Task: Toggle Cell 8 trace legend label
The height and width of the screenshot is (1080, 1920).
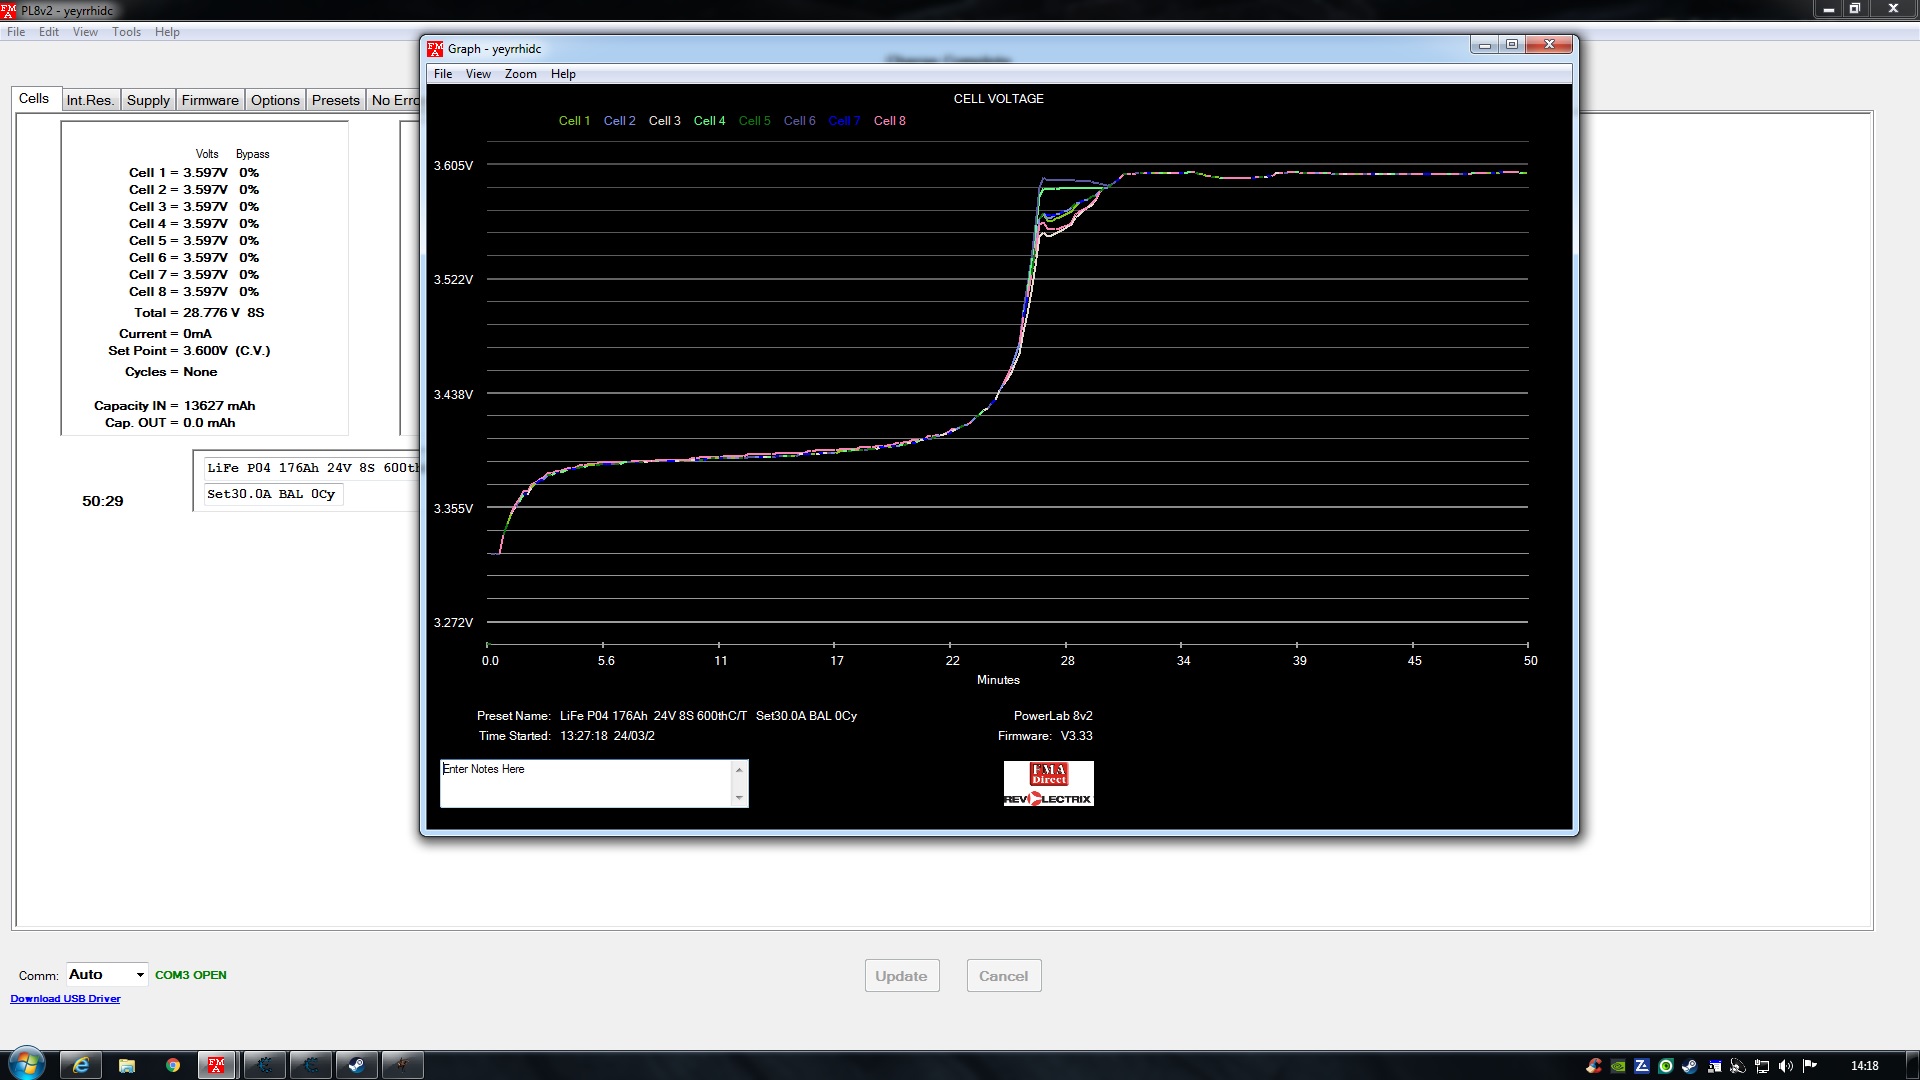Action: click(x=889, y=121)
